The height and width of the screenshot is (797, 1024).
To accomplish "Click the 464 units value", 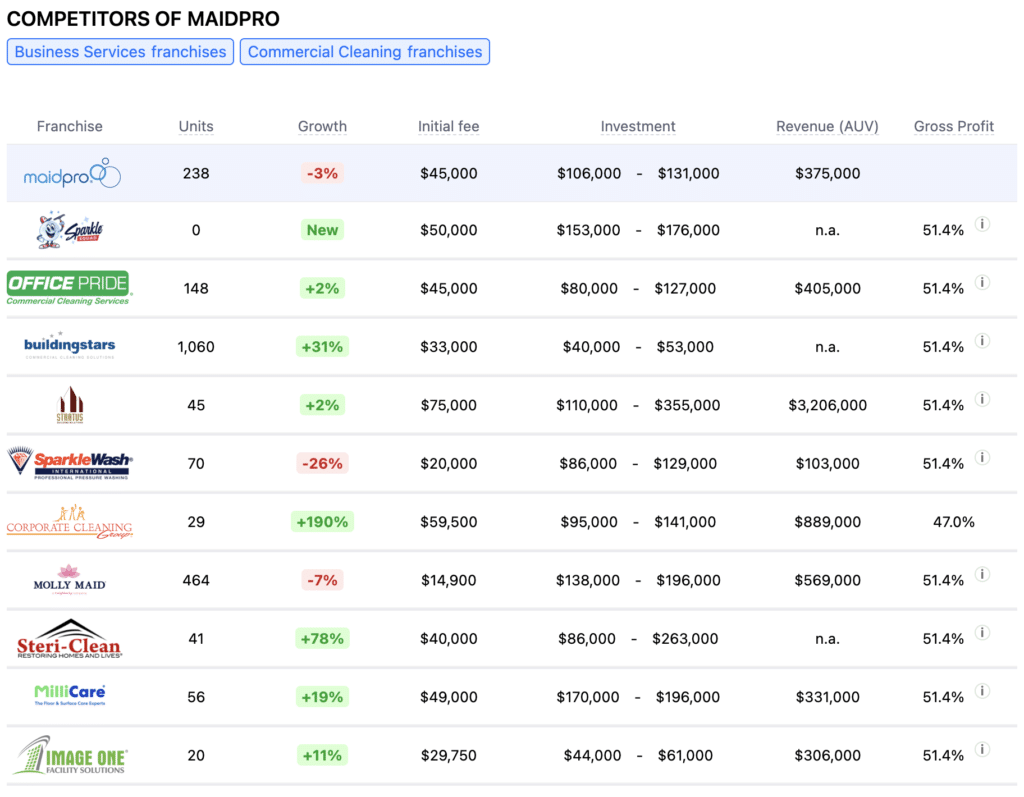I will click(196, 580).
